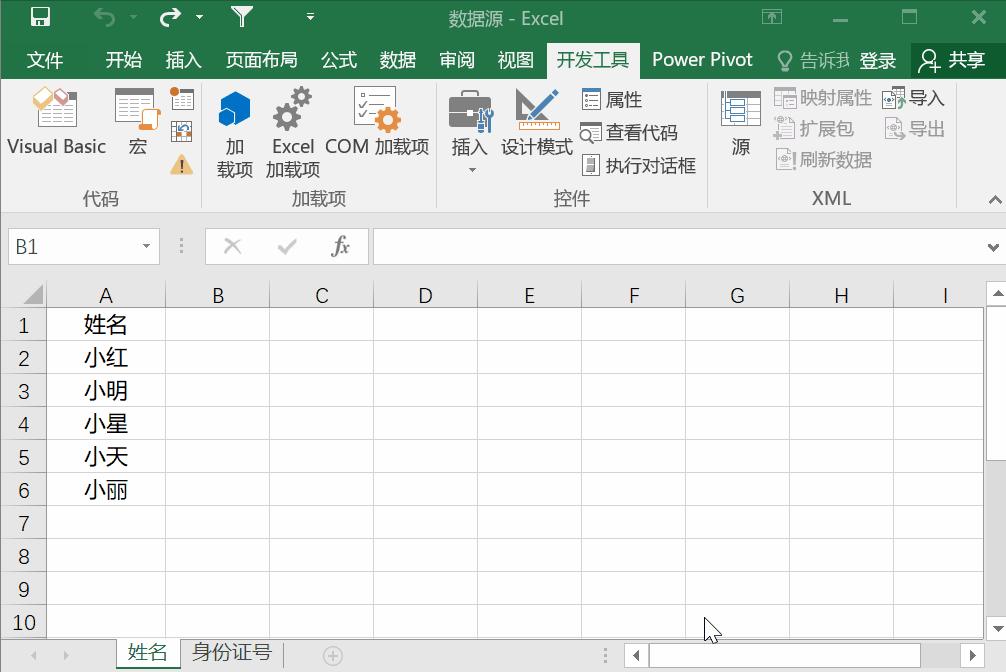Screen dimensions: 1006x672
Task: Click 刷新数据 to refresh XML data
Action: [x=824, y=160]
